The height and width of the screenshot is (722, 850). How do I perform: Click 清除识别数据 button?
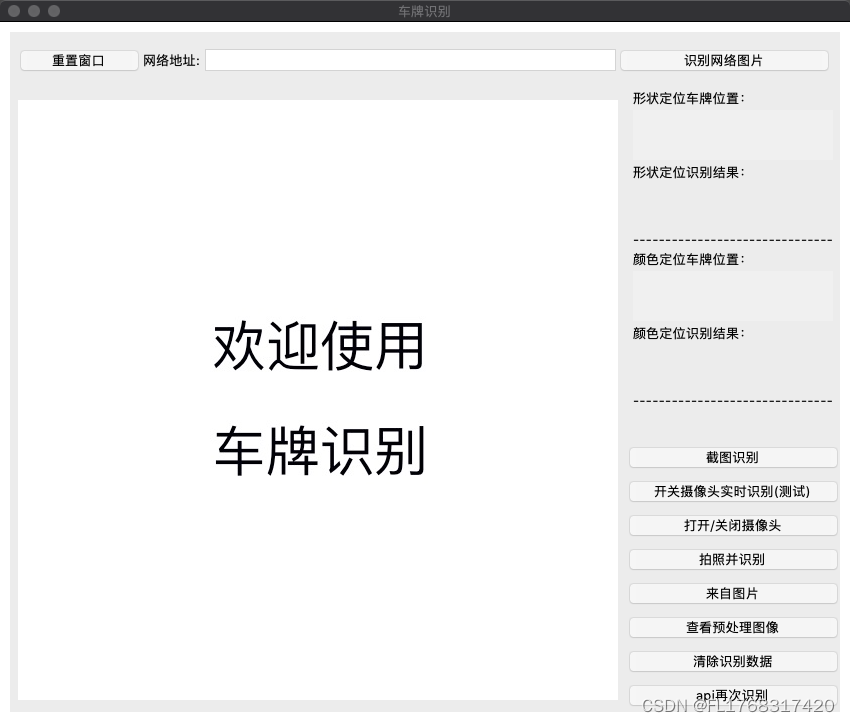click(733, 661)
